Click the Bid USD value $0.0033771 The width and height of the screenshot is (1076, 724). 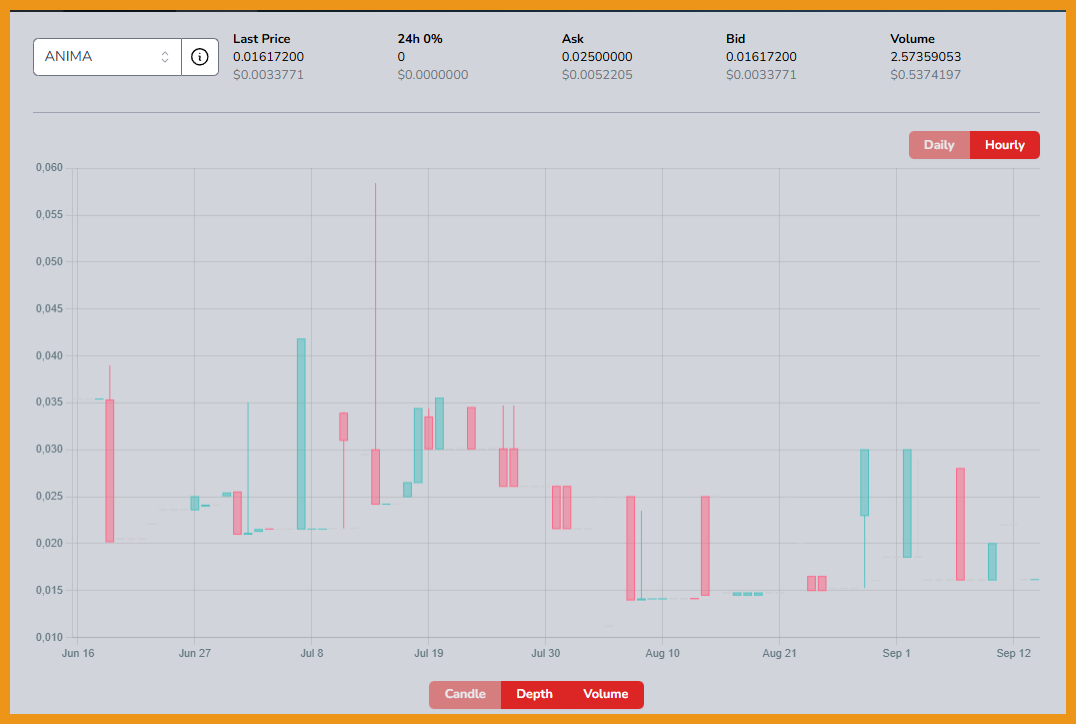761,75
